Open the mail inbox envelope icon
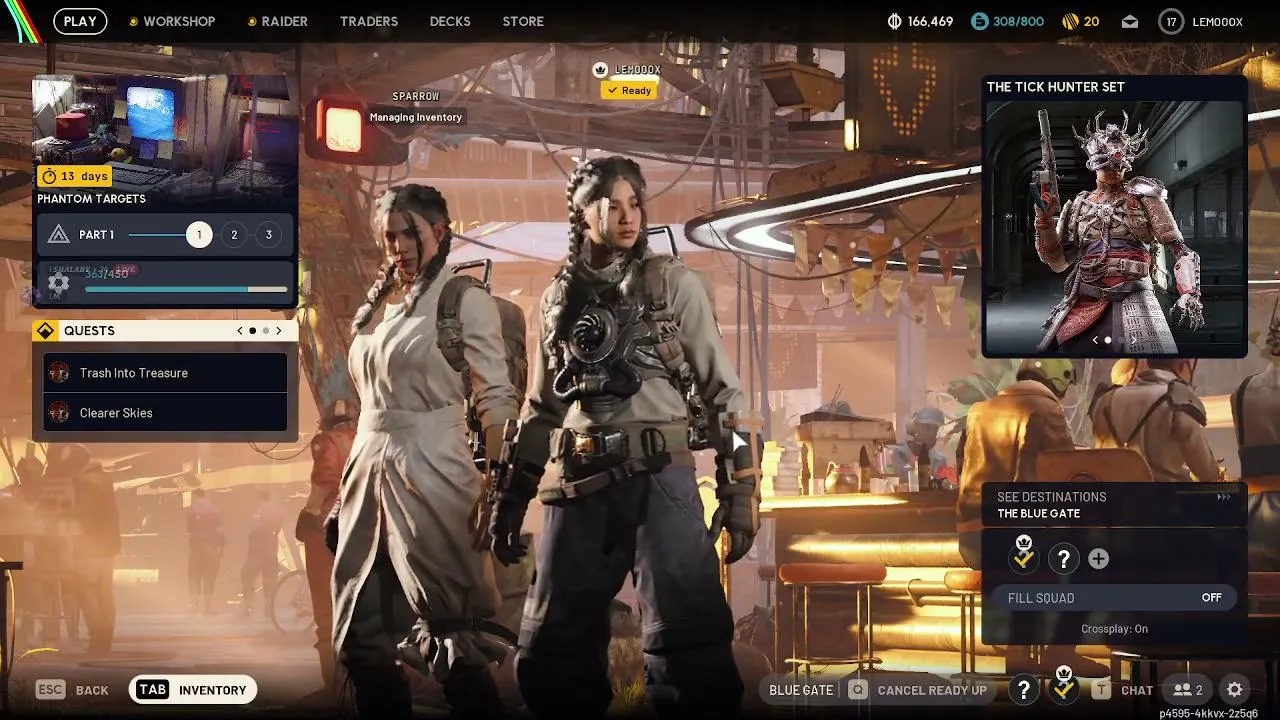This screenshot has height=720, width=1280. [x=1130, y=21]
